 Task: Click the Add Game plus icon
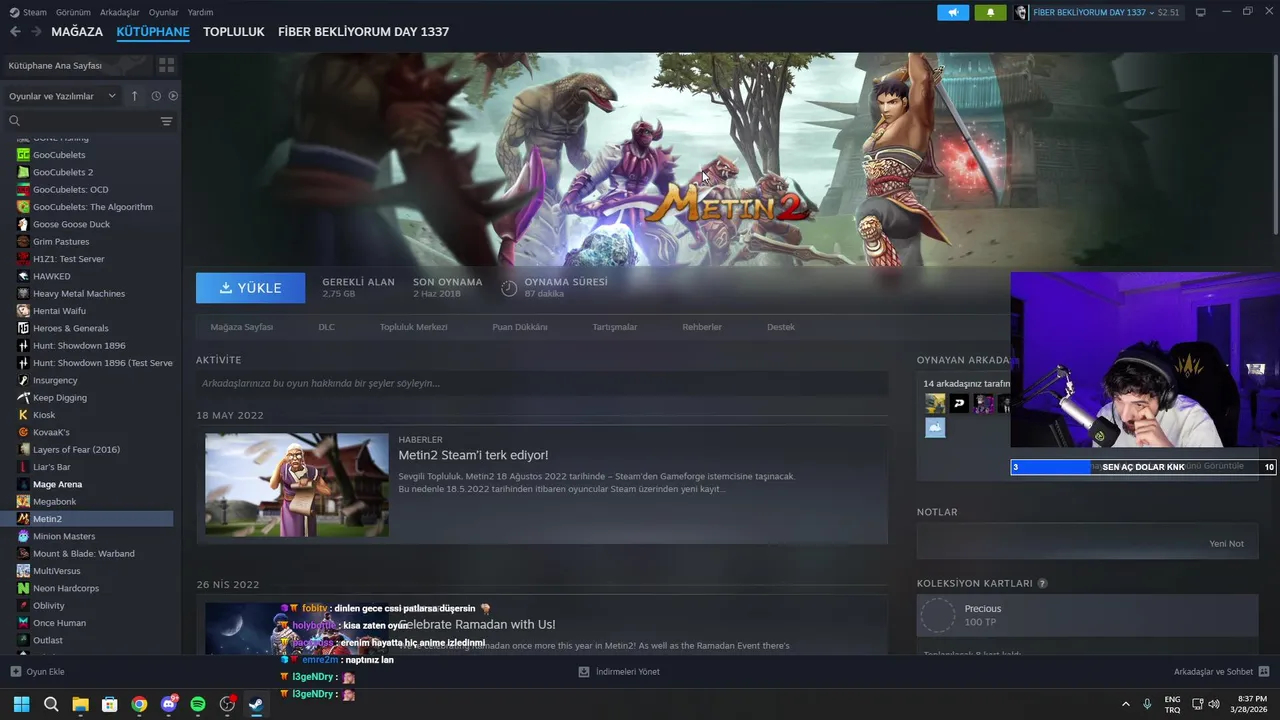[x=15, y=672]
